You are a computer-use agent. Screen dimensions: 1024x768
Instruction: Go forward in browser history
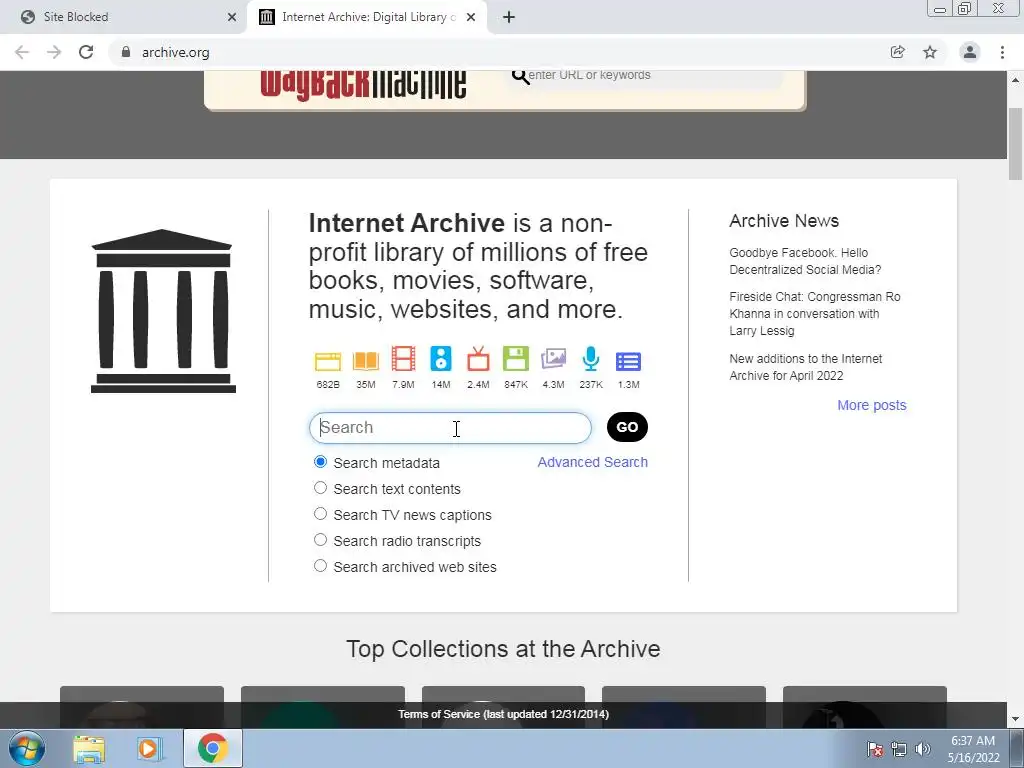click(54, 52)
